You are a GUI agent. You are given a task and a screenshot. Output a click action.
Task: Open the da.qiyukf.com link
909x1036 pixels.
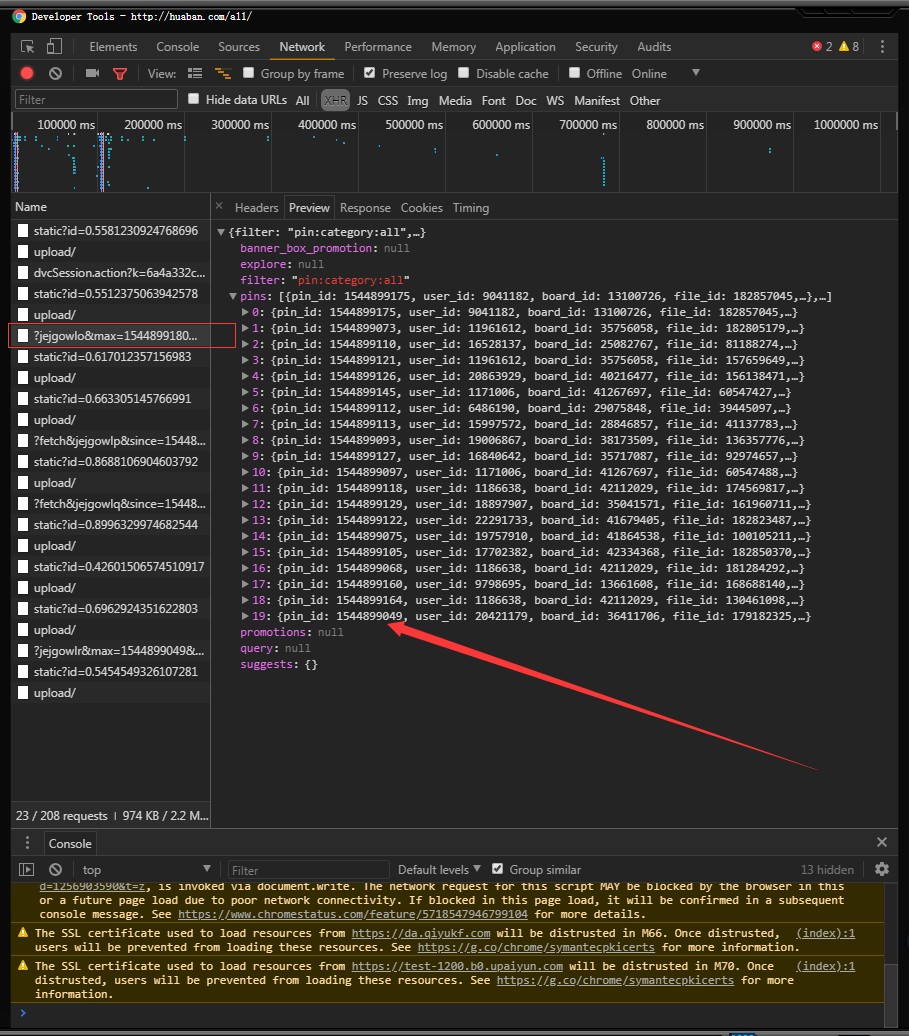coord(421,933)
